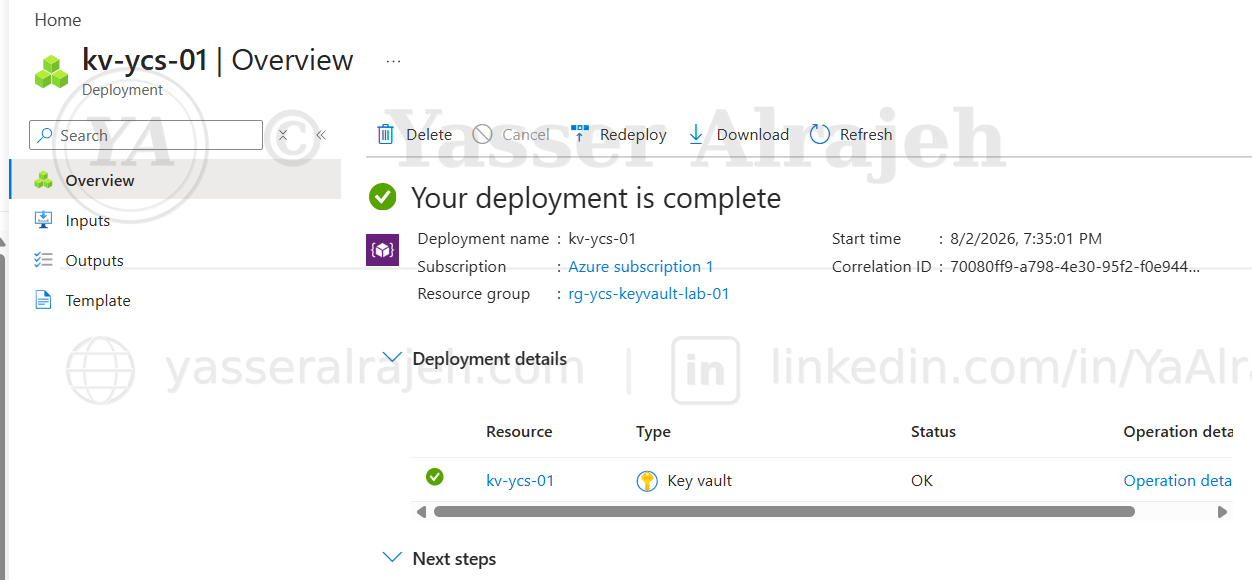Click the green check in kv-ycs-01 row
This screenshot has width=1252, height=580.
pyautogui.click(x=435, y=477)
